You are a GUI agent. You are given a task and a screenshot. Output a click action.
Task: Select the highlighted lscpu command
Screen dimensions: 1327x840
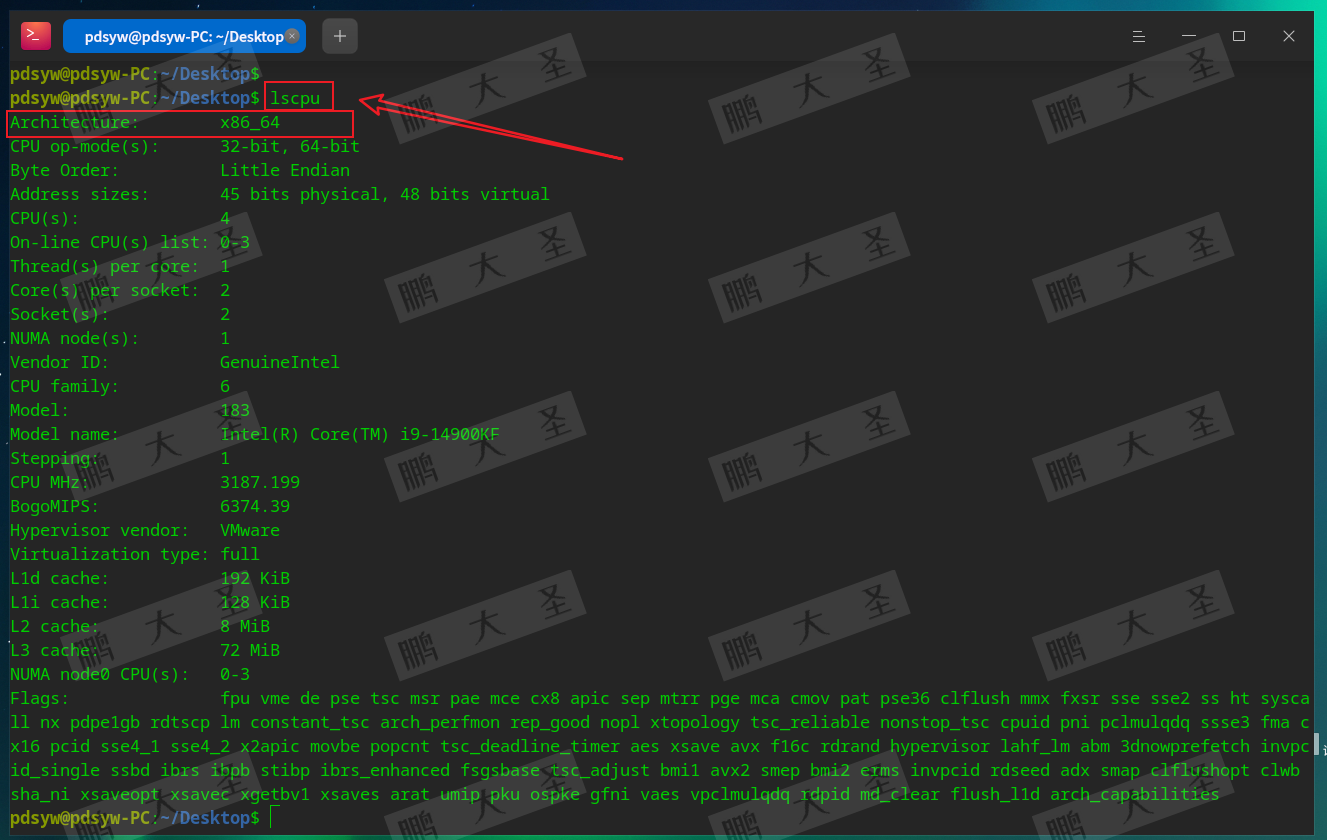(297, 98)
